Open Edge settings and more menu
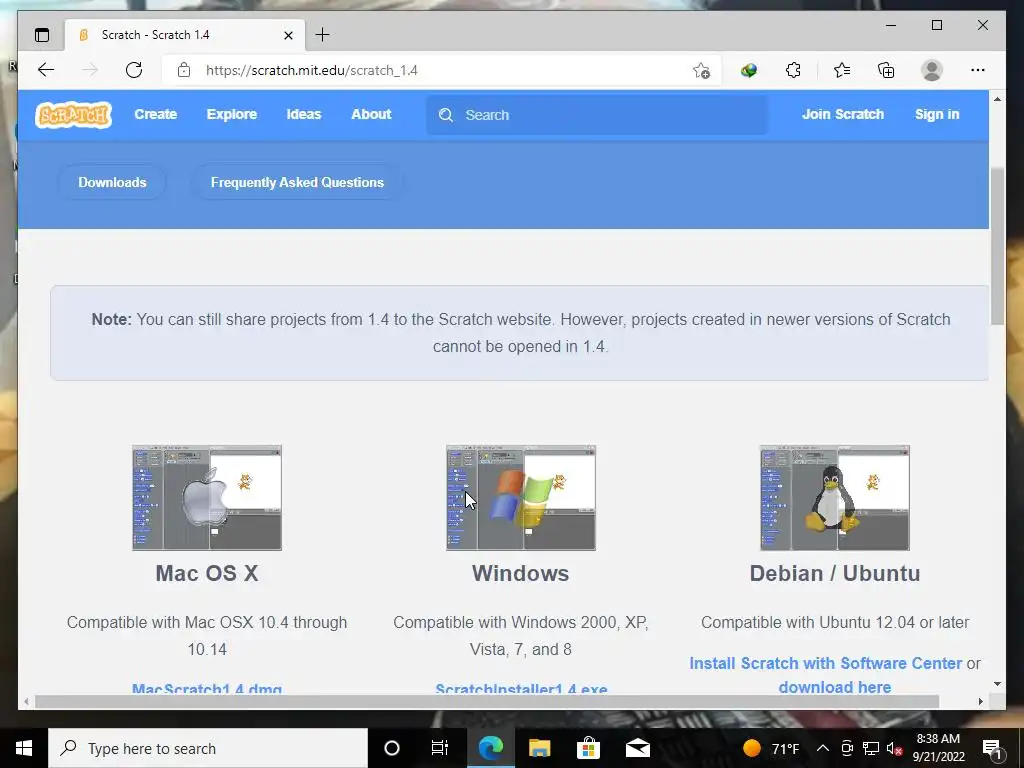The image size is (1024, 768). click(978, 70)
